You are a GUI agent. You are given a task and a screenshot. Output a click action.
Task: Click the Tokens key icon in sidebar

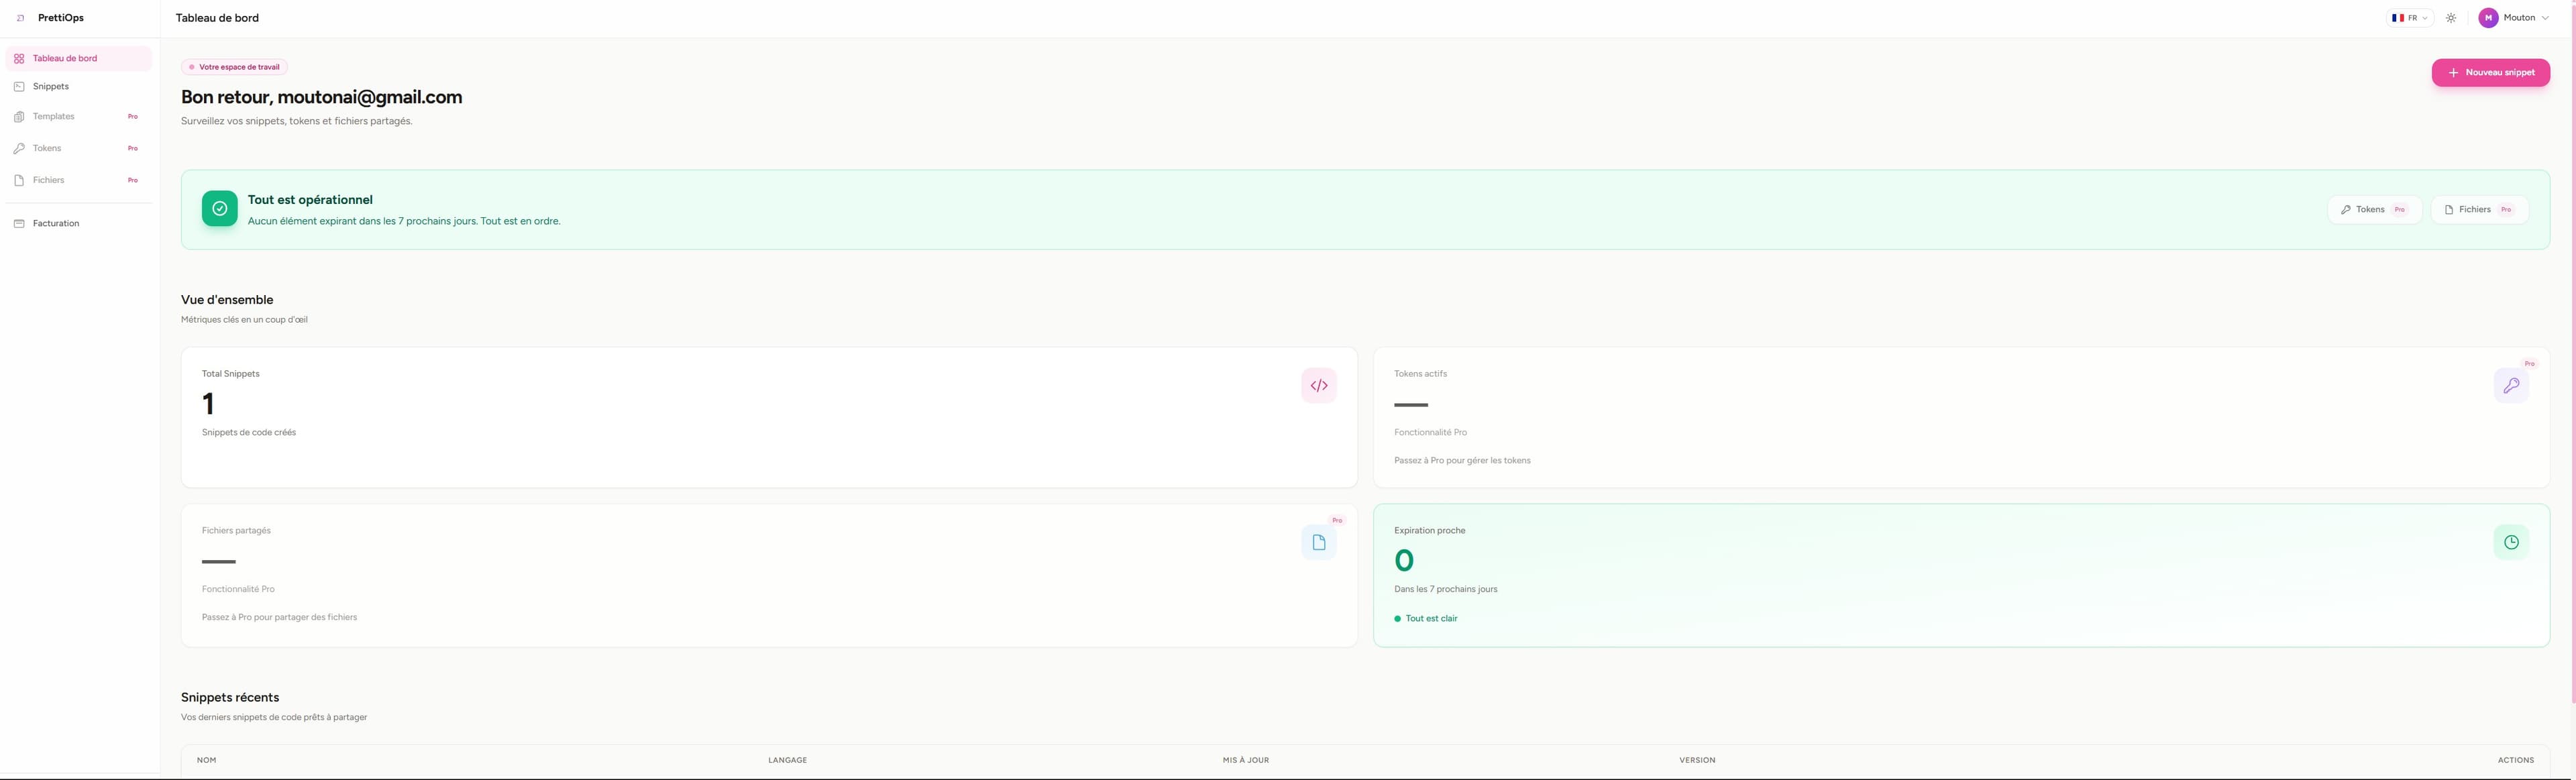point(19,149)
